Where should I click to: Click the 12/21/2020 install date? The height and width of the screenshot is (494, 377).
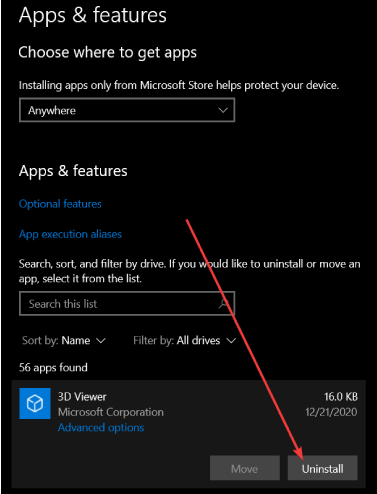(331, 412)
